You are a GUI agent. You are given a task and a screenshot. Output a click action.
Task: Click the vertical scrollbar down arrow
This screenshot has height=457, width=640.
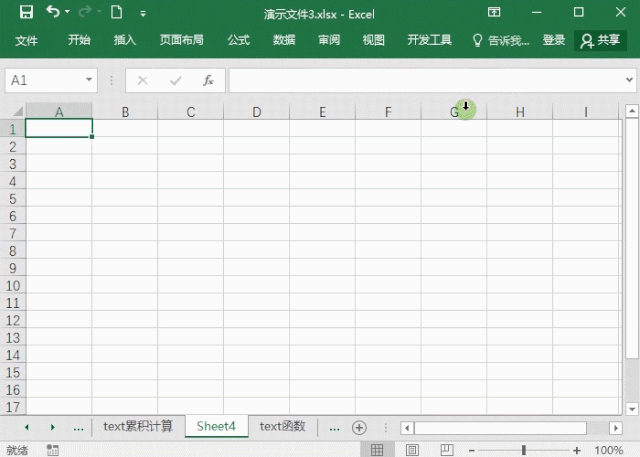632,408
